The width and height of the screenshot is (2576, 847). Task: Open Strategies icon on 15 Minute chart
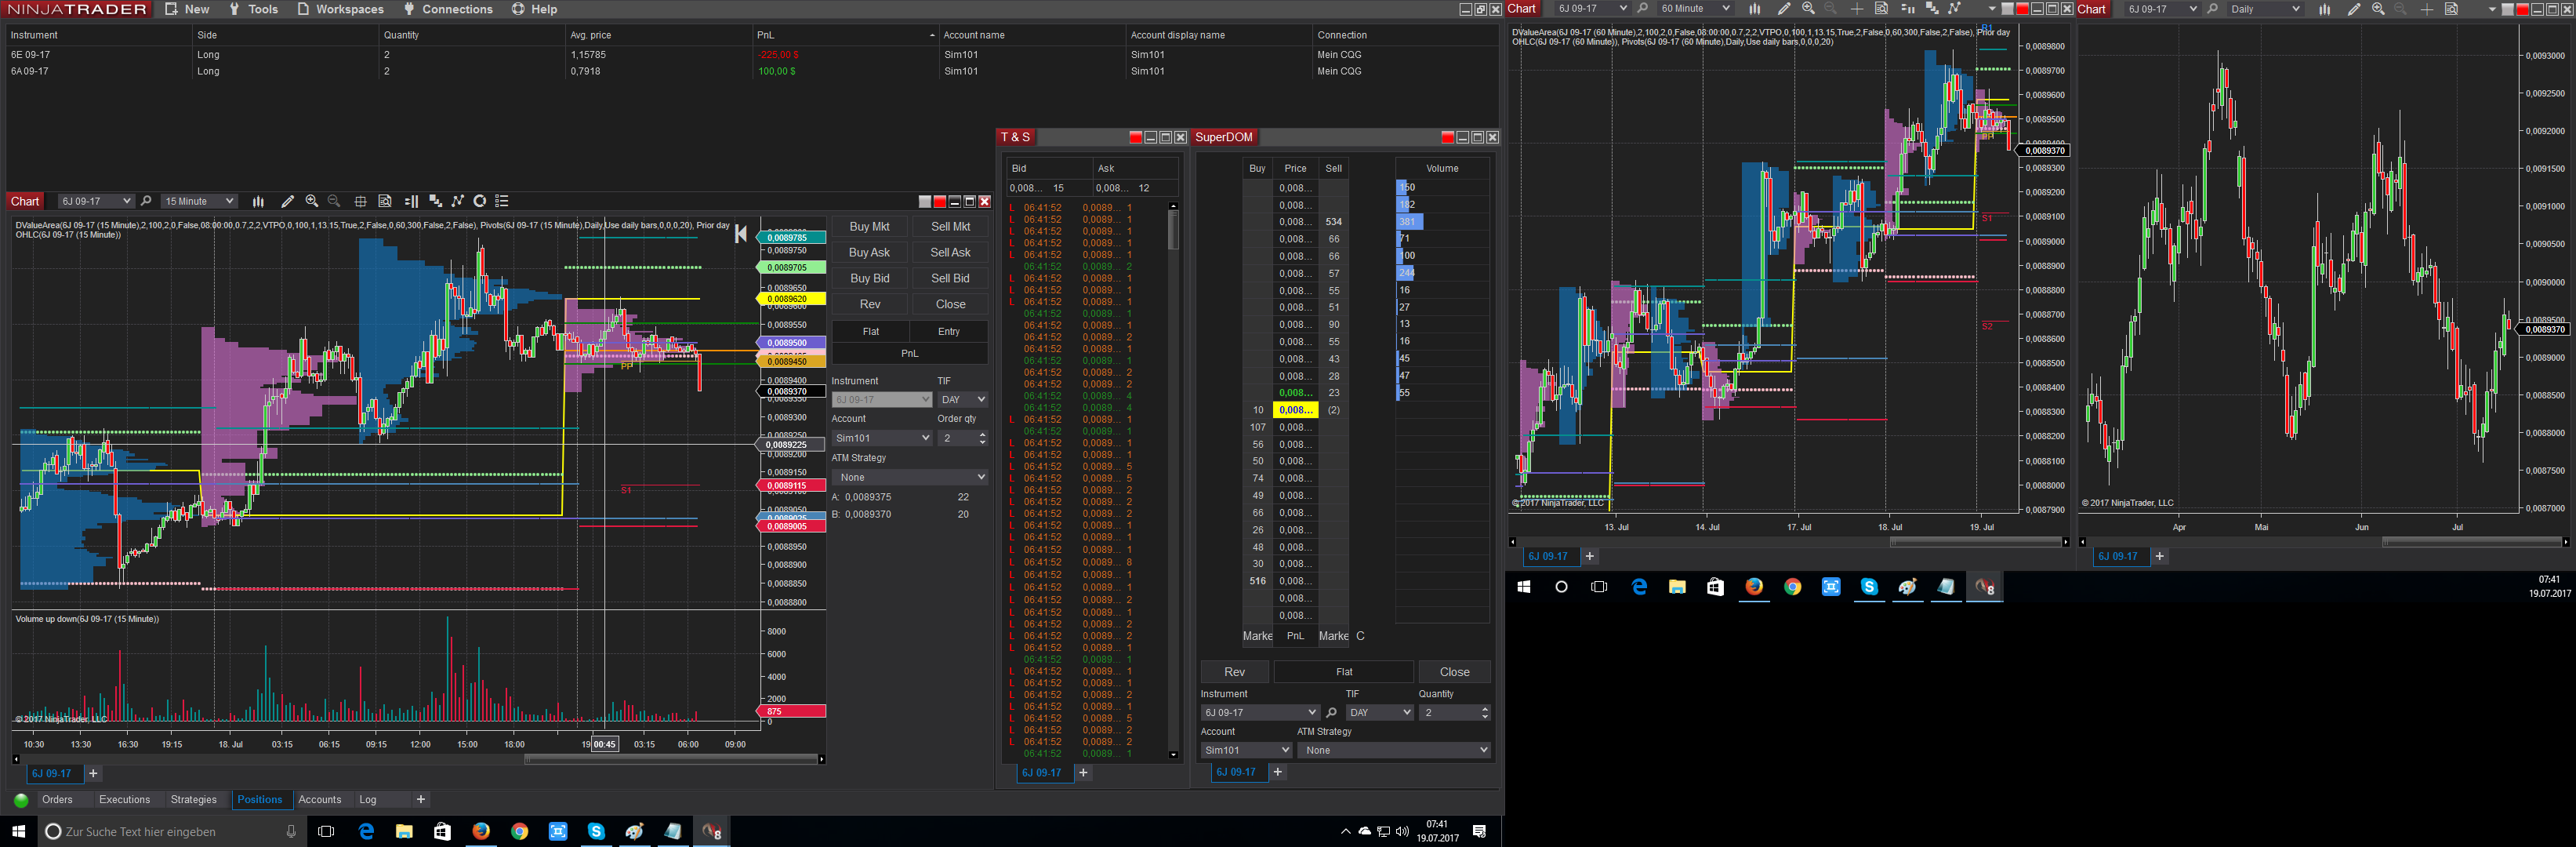480,201
